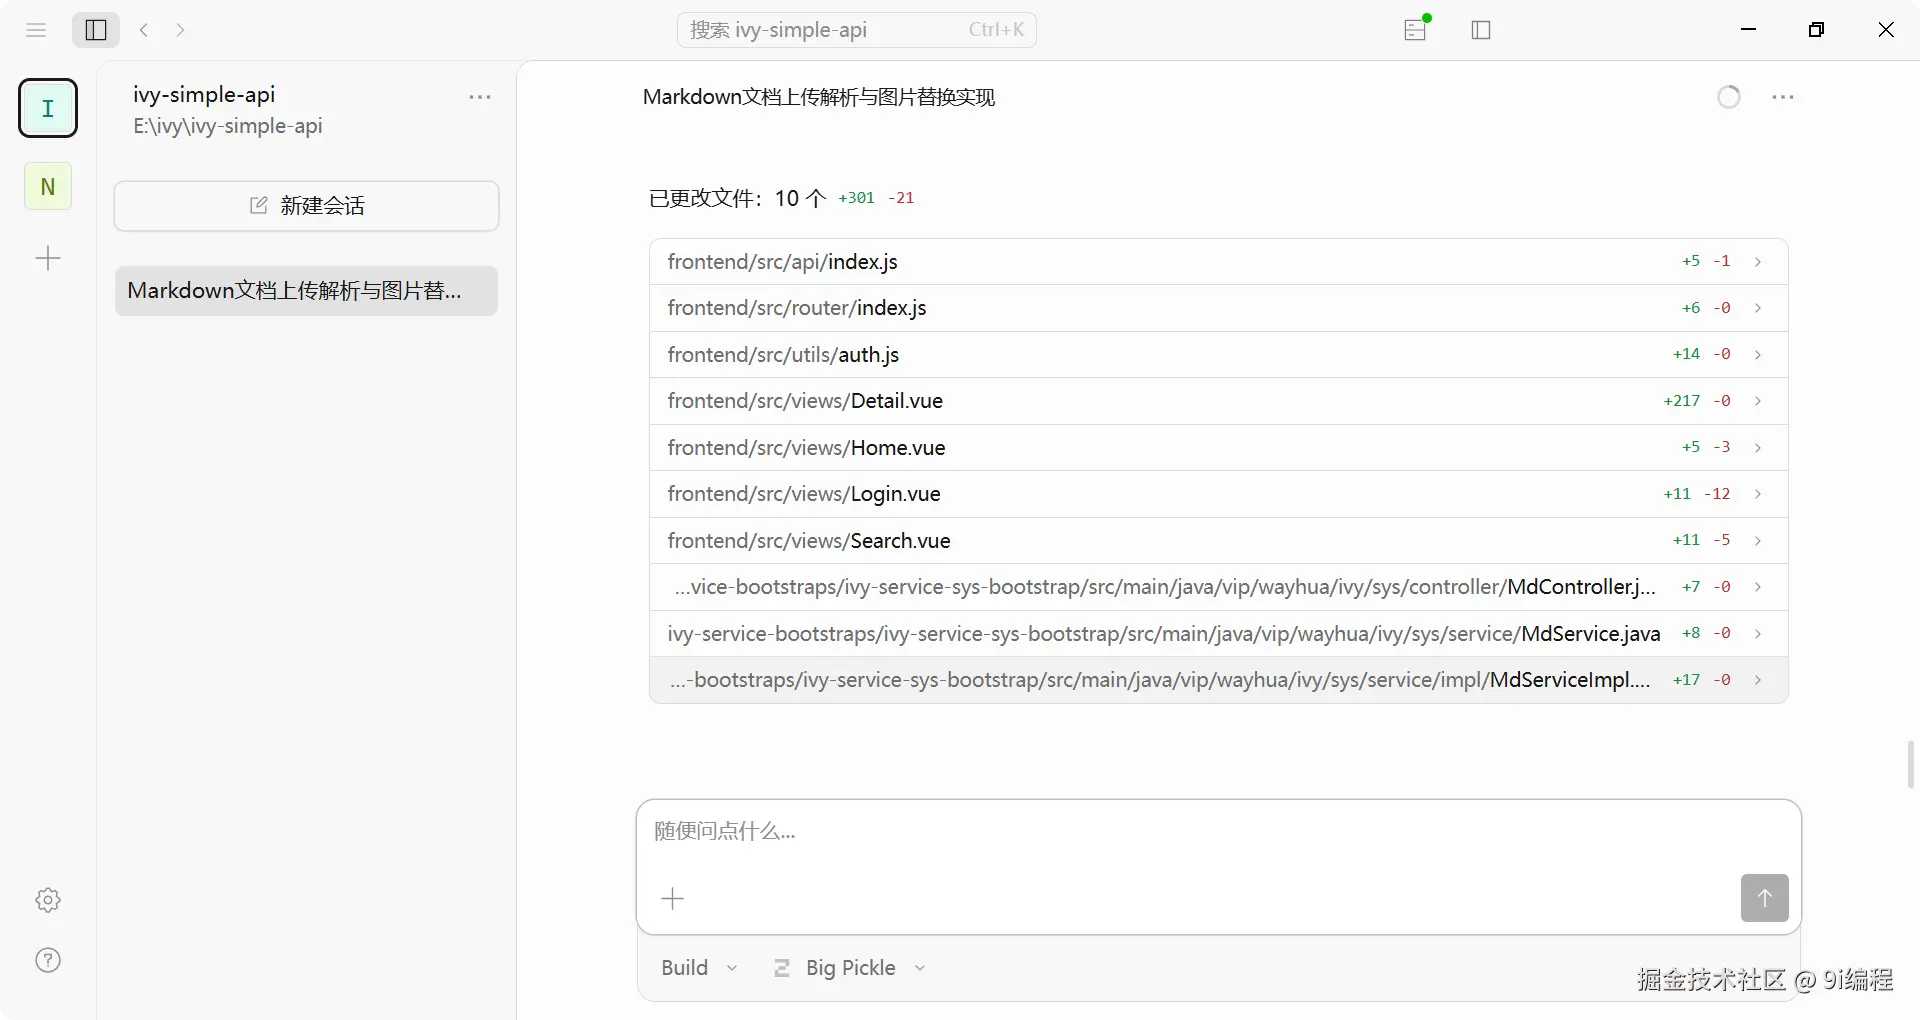Expand the frontend/src/router/index.js diff row
The height and width of the screenshot is (1020, 1920).
pos(1218,308)
